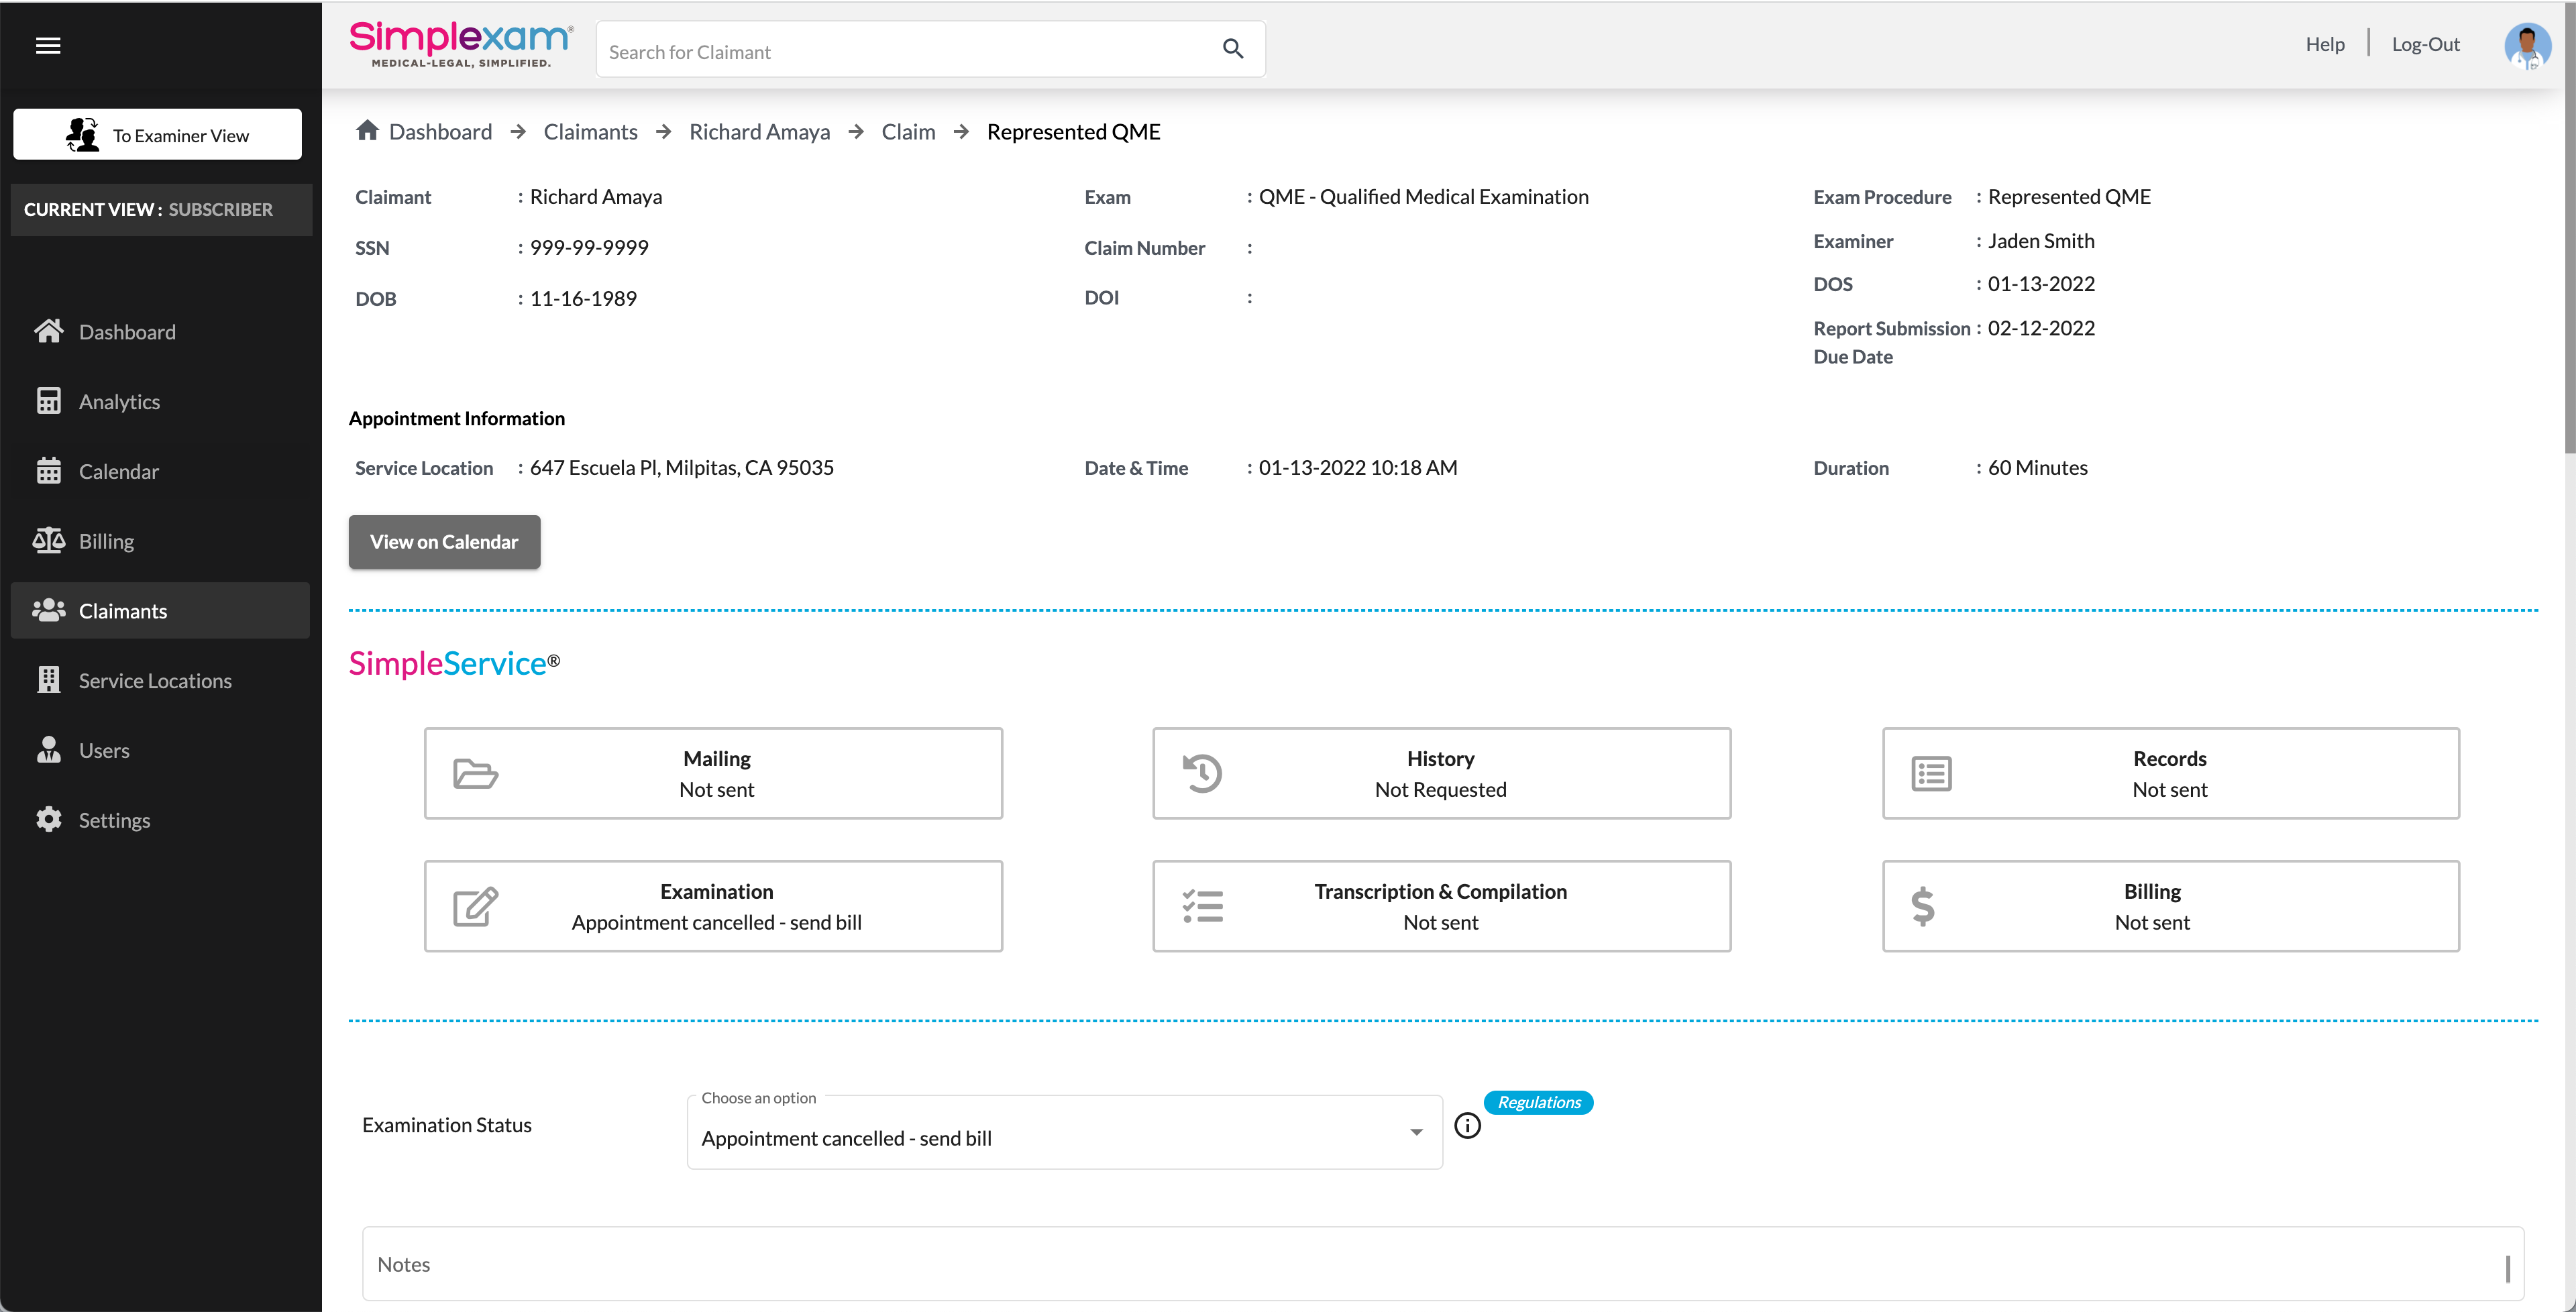Click the Search for Claimant field

[900, 51]
